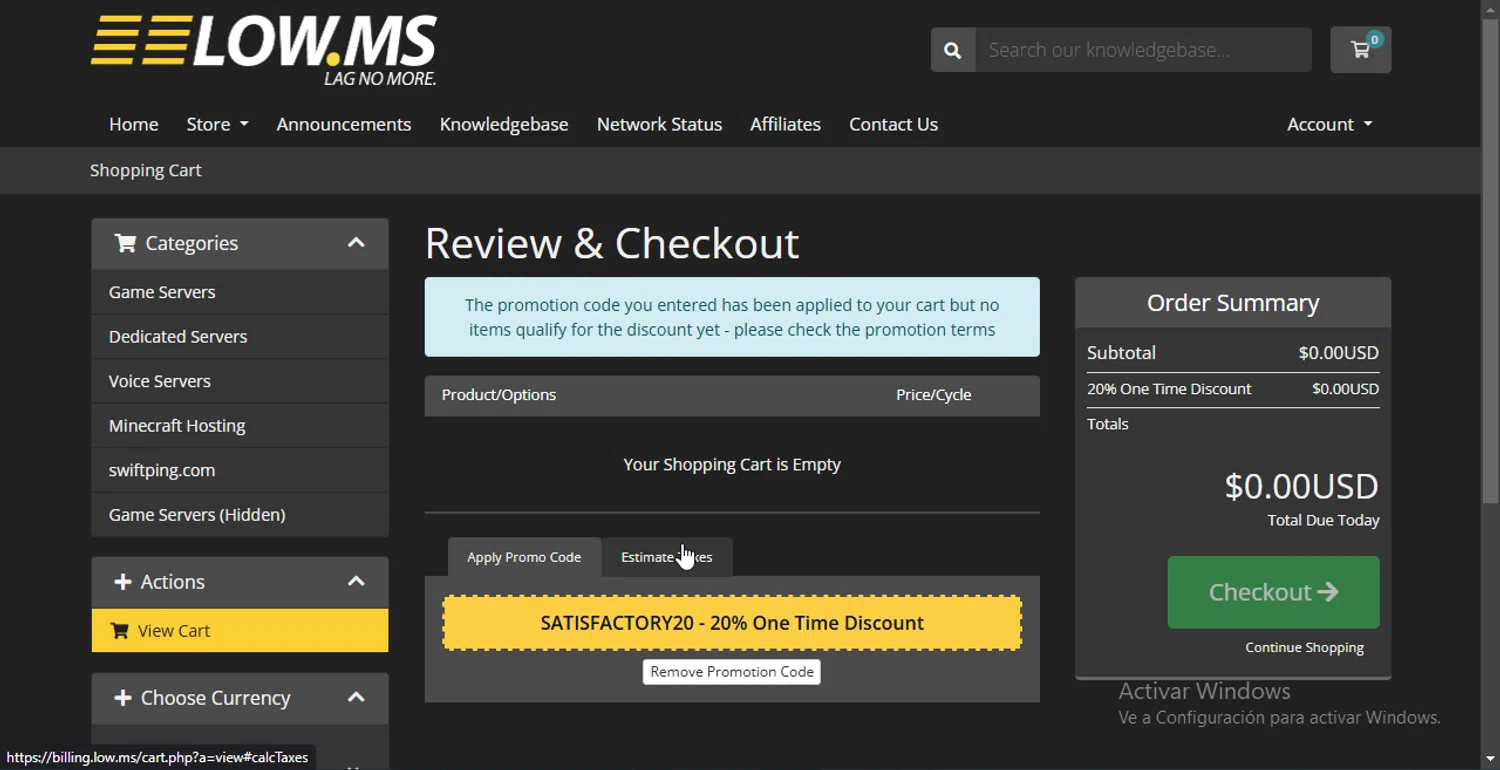Click the Order Summary heading

[1233, 303]
